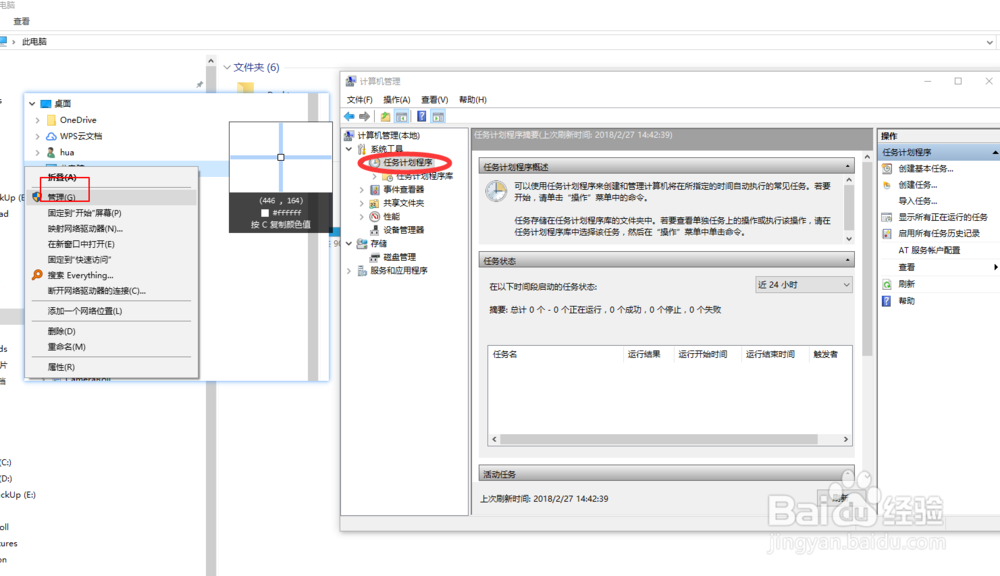Select the 事件查看器 node icon

373,188
